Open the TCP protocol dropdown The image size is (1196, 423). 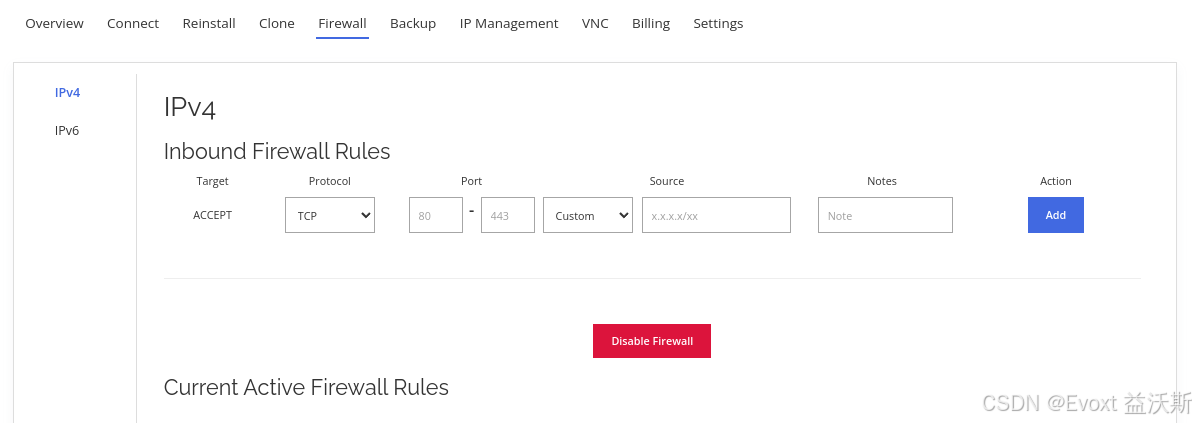[x=330, y=215]
